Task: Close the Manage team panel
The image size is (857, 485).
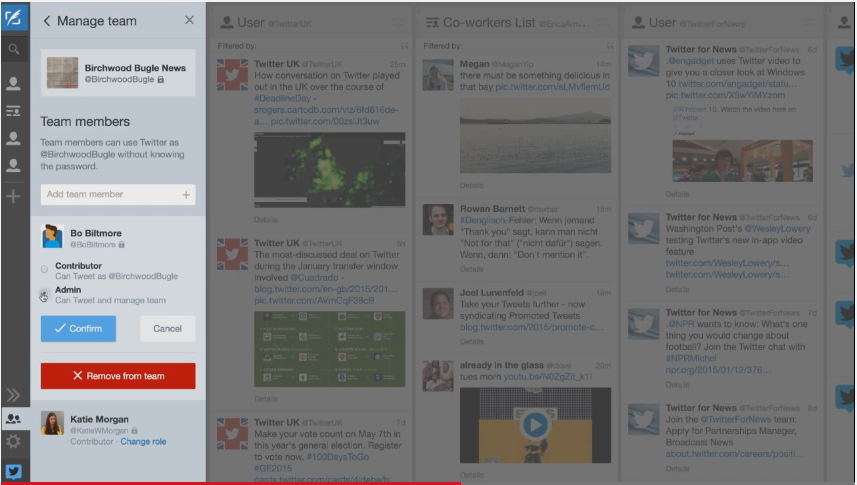Action: (189, 20)
